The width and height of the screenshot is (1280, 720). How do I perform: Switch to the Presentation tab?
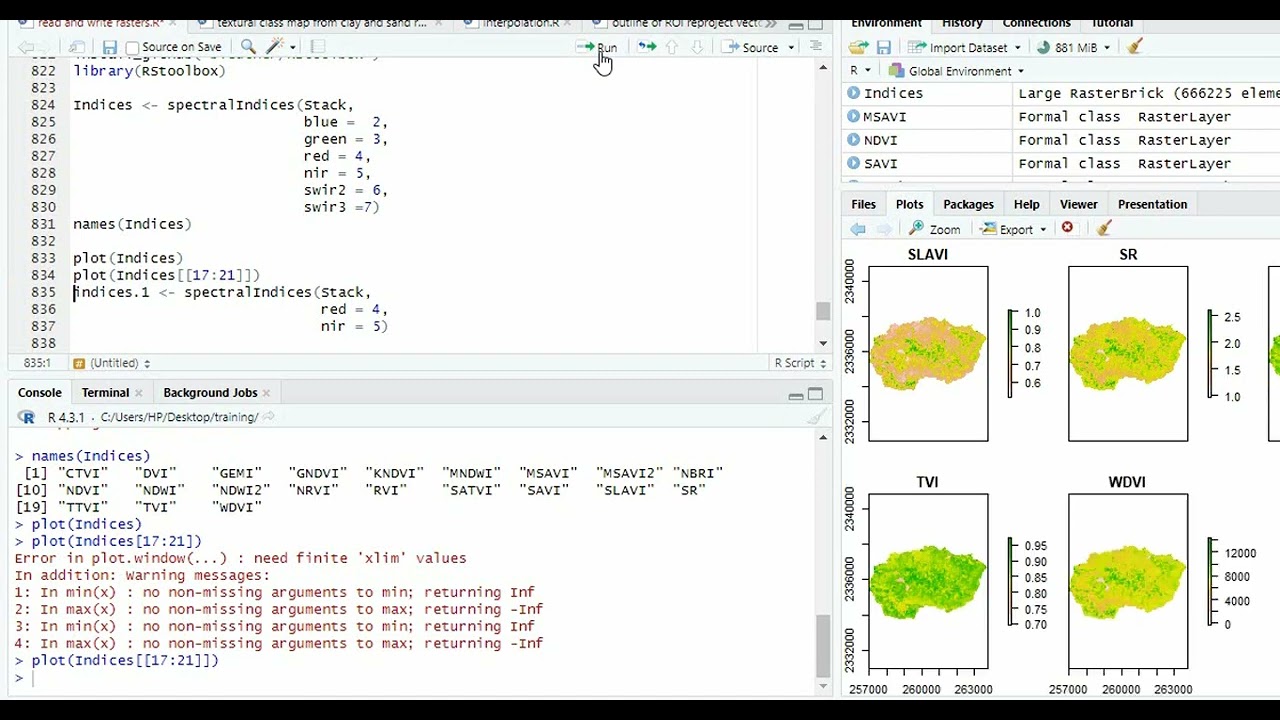tap(1152, 204)
